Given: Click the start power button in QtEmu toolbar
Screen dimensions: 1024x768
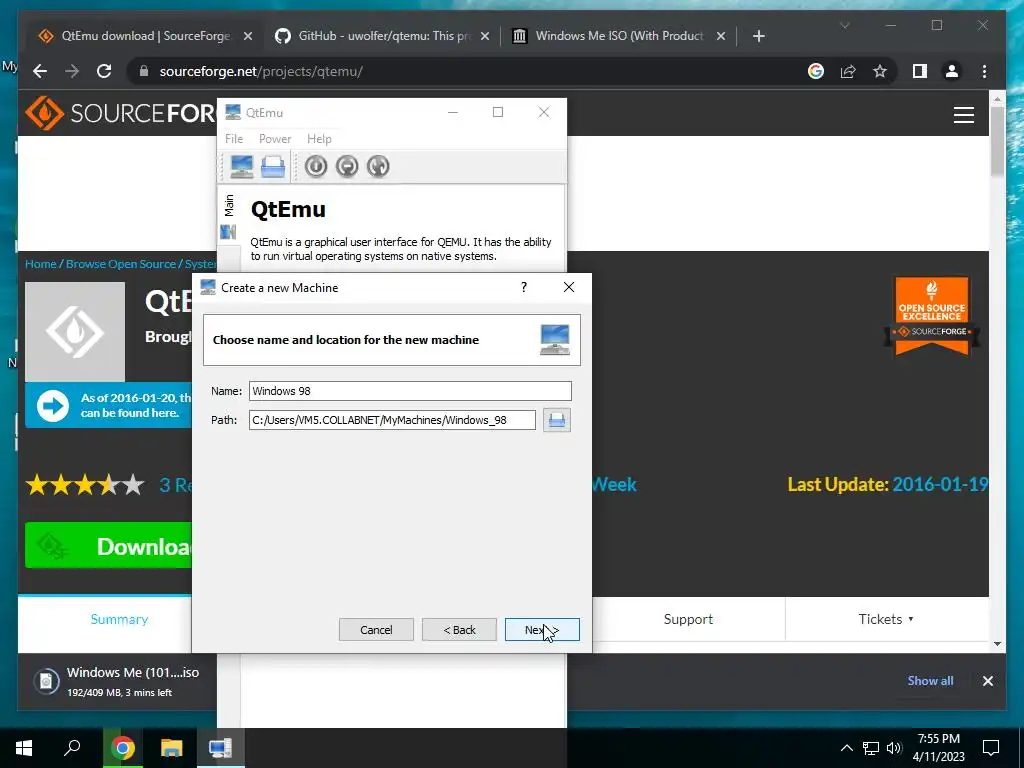Looking at the screenshot, I should pos(315,167).
